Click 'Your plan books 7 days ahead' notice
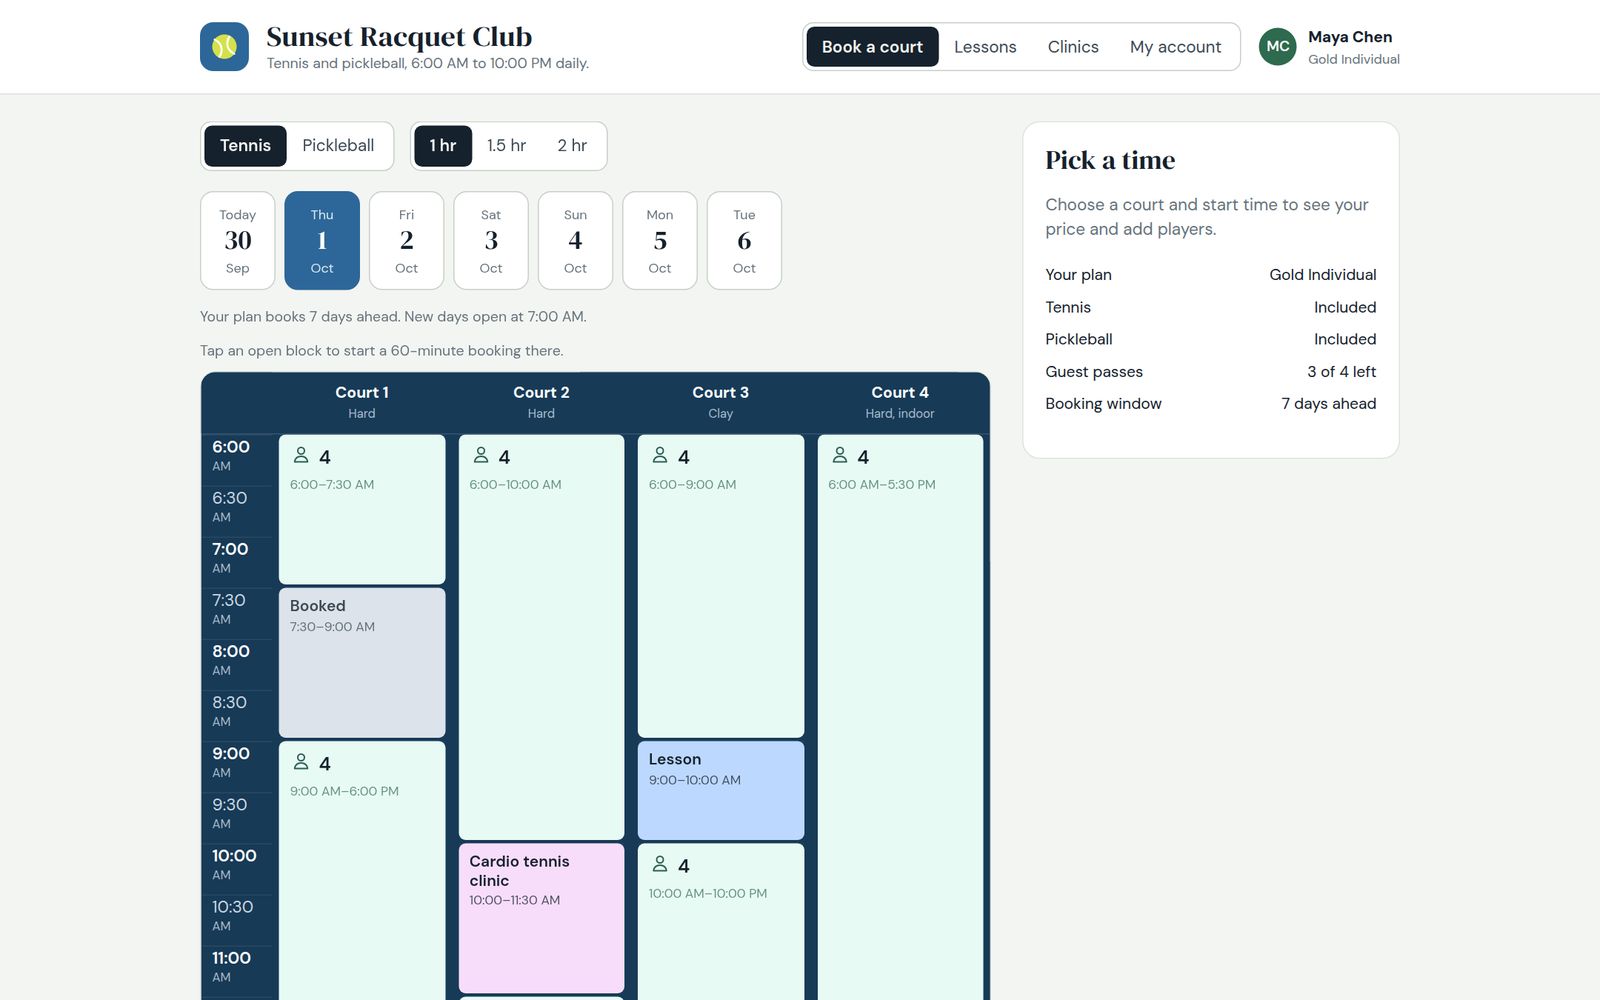Viewport: 1600px width, 1000px height. [x=393, y=317]
